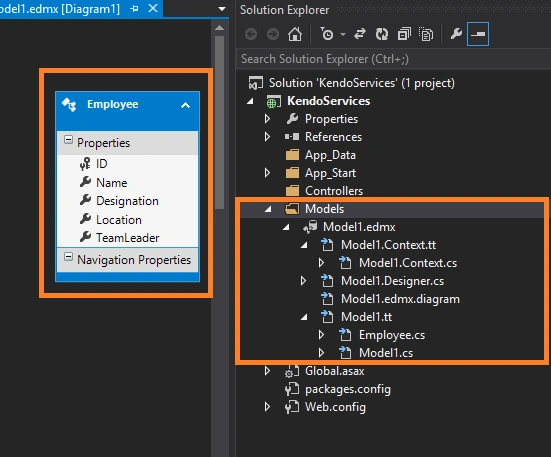Screen dimensions: 551x457
Task: Refresh the Solution Explorer tree
Action: pyautogui.click(x=382, y=34)
